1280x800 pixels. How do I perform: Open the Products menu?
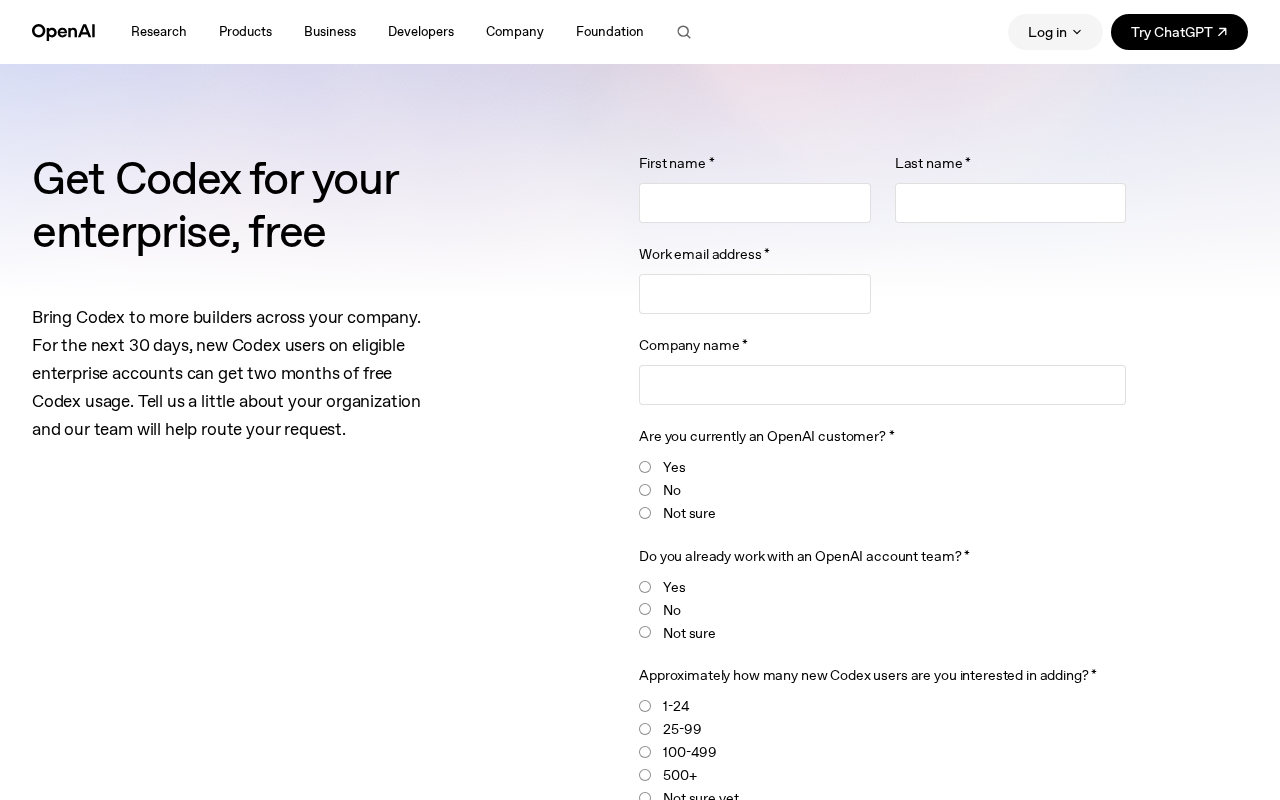coord(246,32)
